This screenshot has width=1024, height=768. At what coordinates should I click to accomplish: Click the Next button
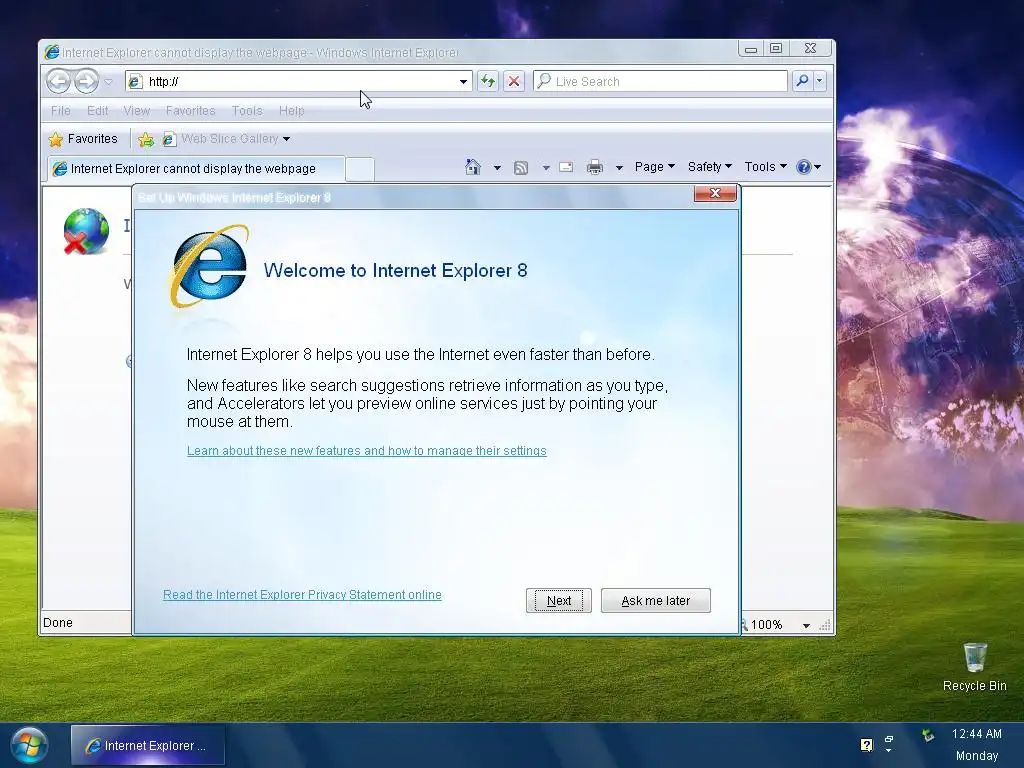tap(559, 601)
